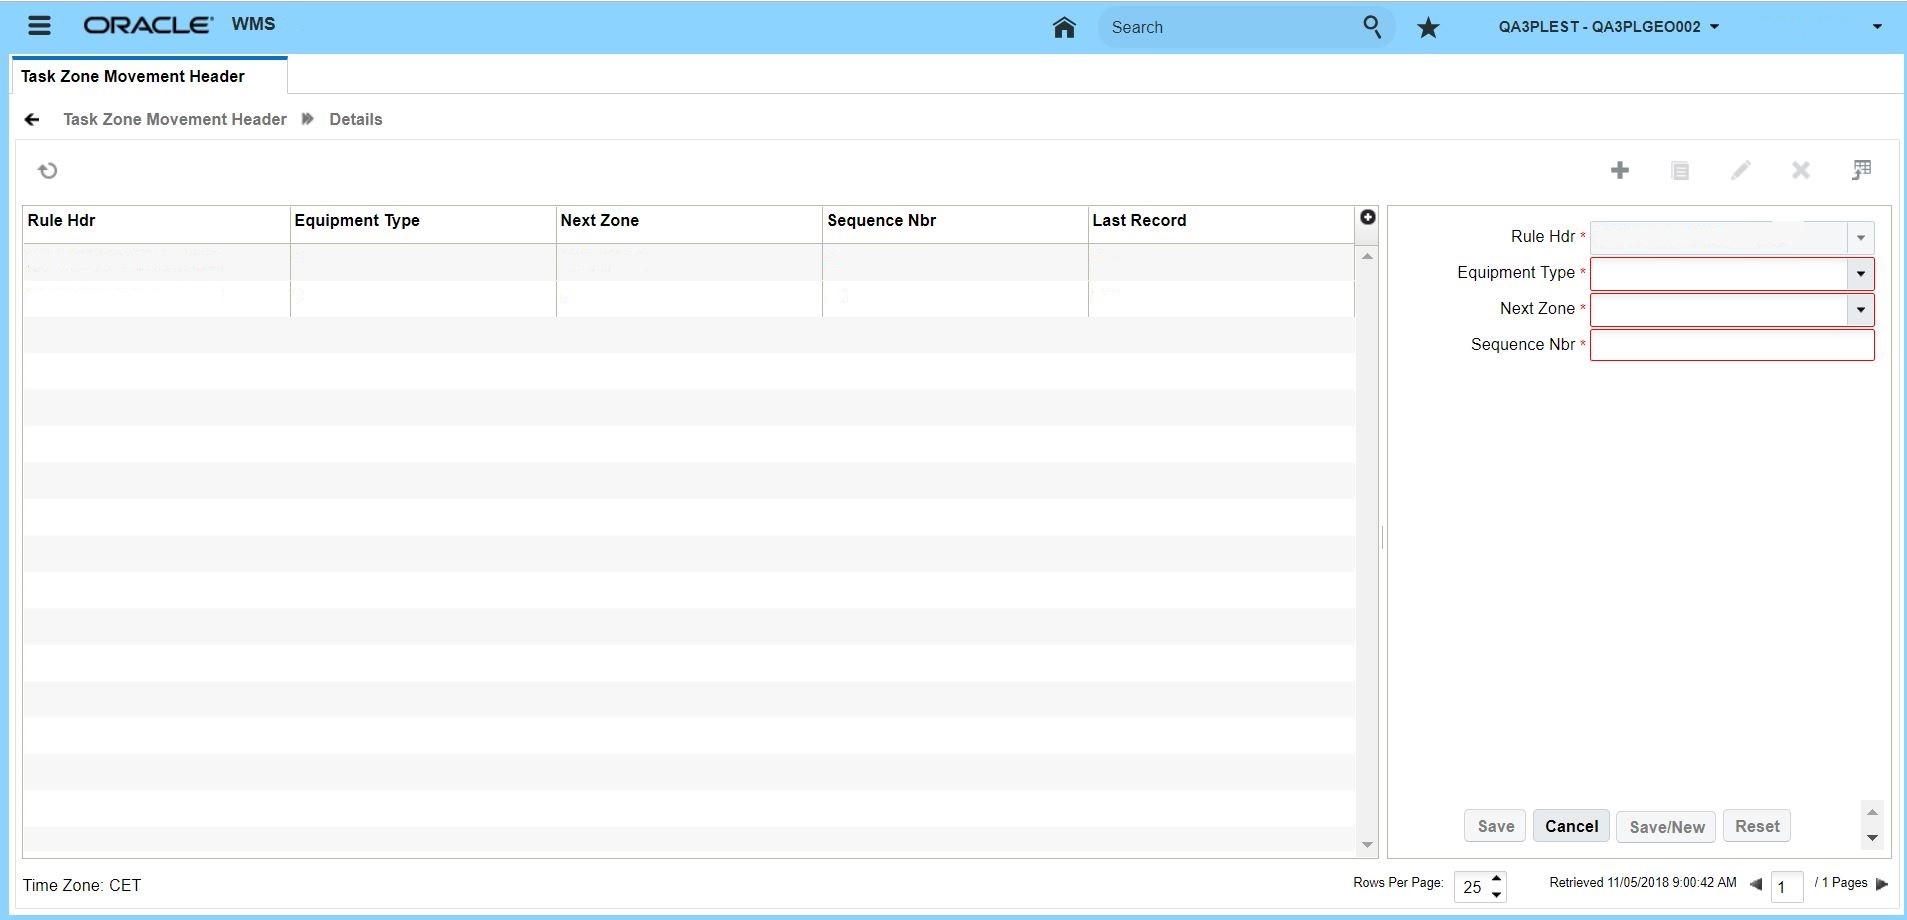Click the Copy record icon

point(1680,171)
